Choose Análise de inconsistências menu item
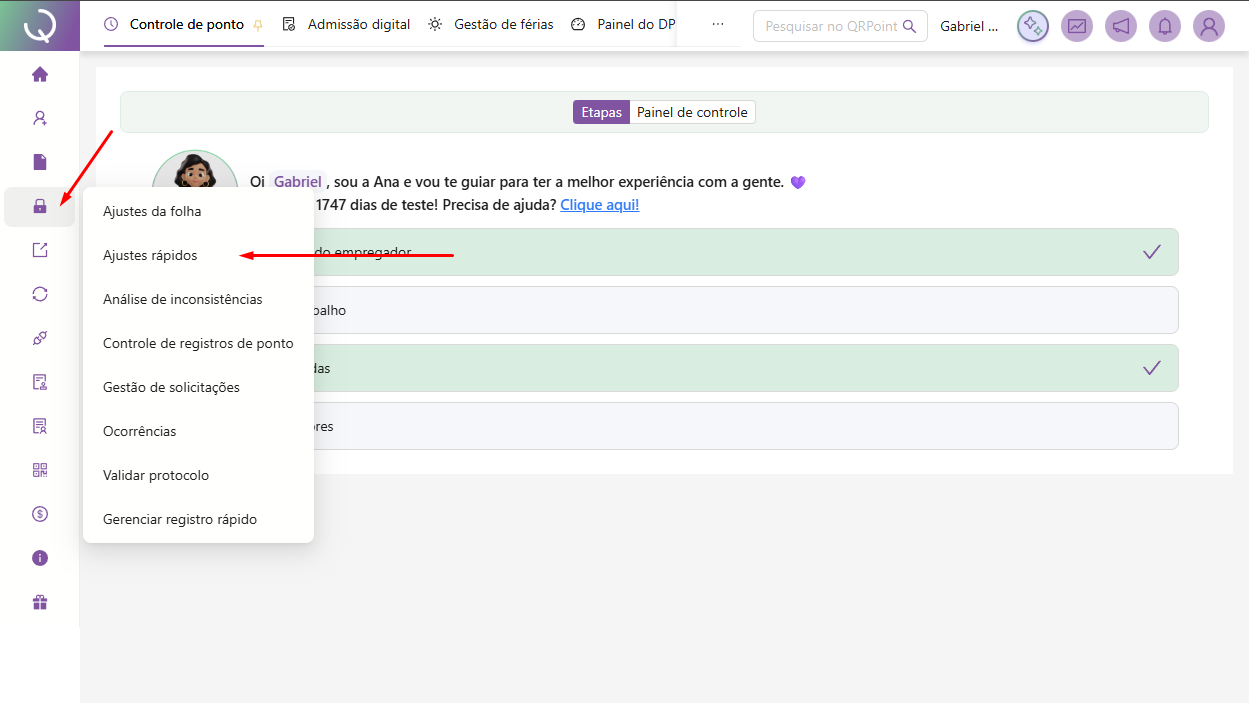The image size is (1249, 703). pyautogui.click(x=183, y=299)
